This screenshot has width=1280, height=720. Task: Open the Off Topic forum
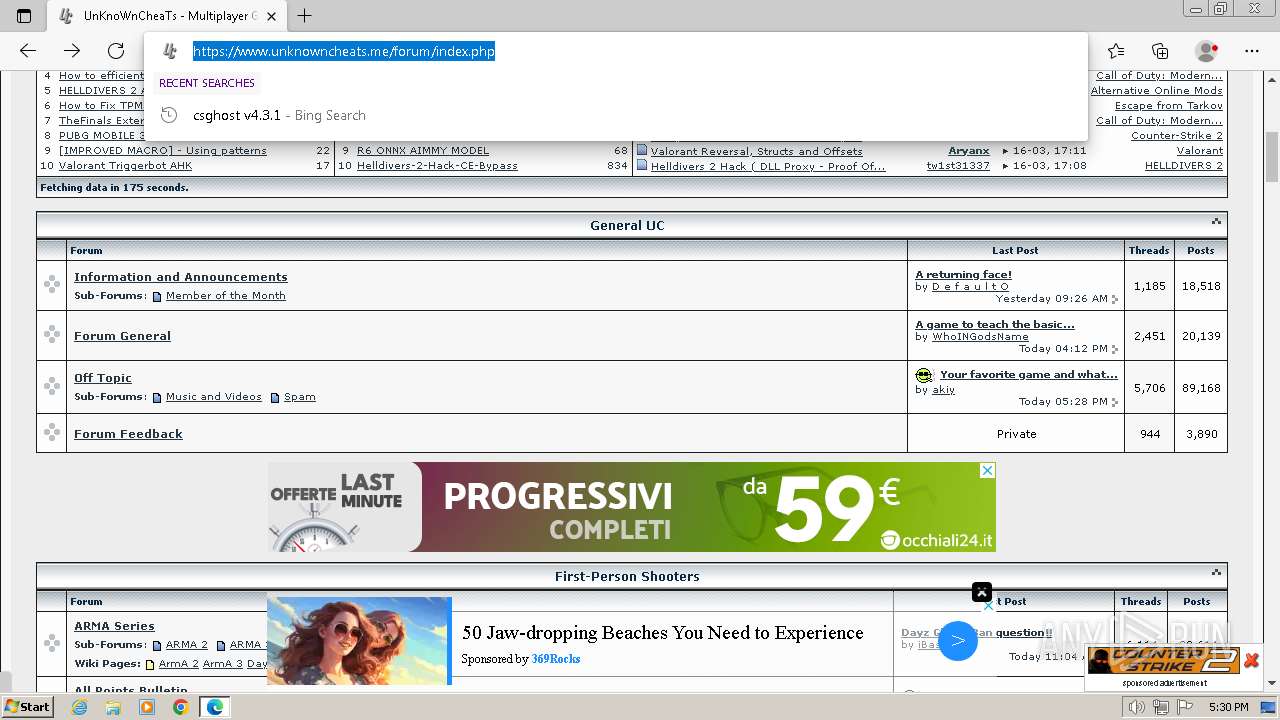tap(103, 378)
